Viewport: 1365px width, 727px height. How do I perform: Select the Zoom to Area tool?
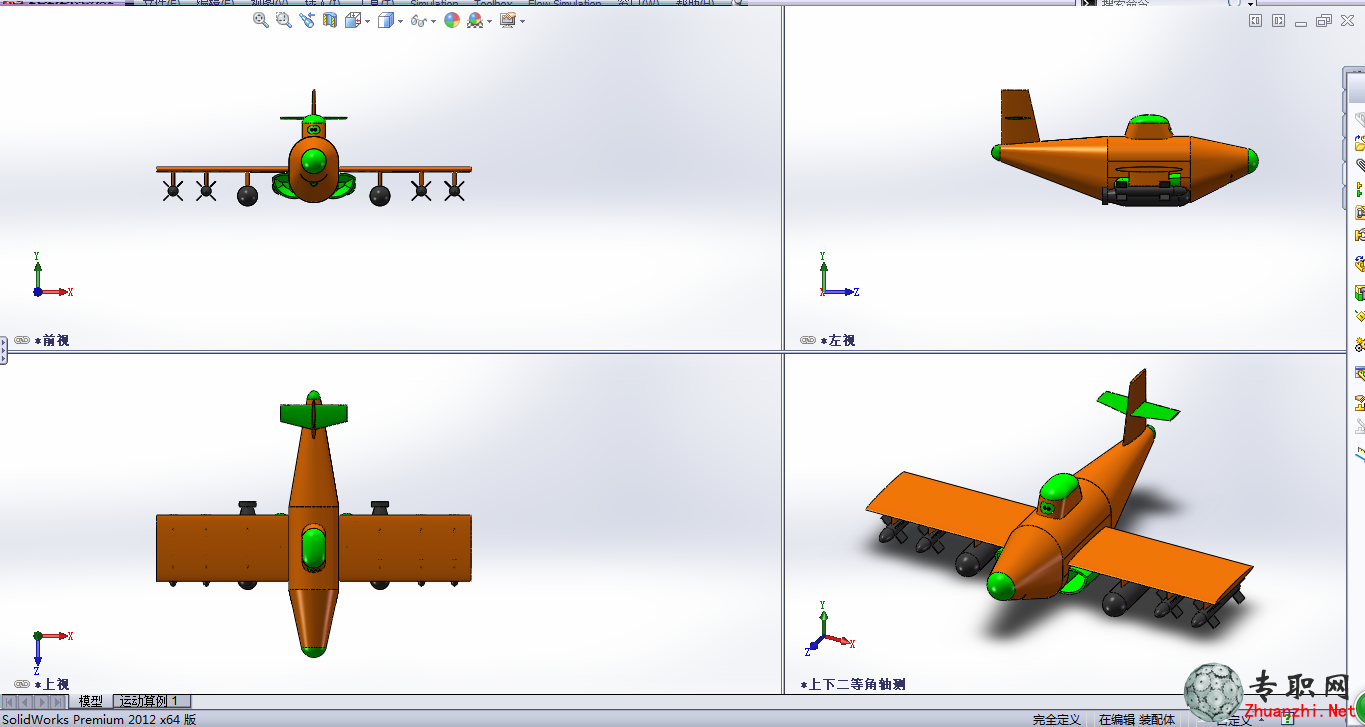[x=283, y=20]
